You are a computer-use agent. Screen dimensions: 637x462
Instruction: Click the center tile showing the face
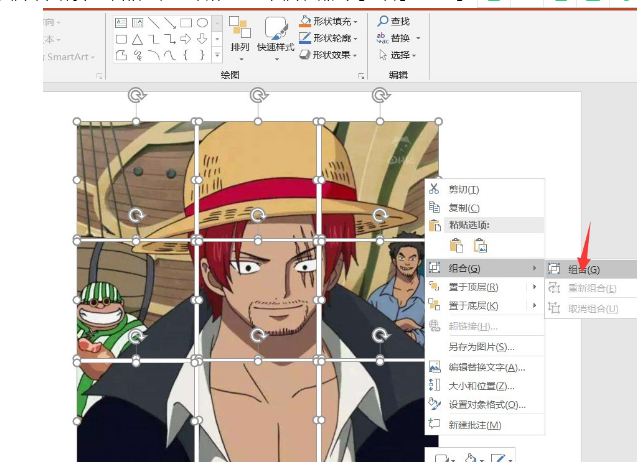pyautogui.click(x=258, y=300)
